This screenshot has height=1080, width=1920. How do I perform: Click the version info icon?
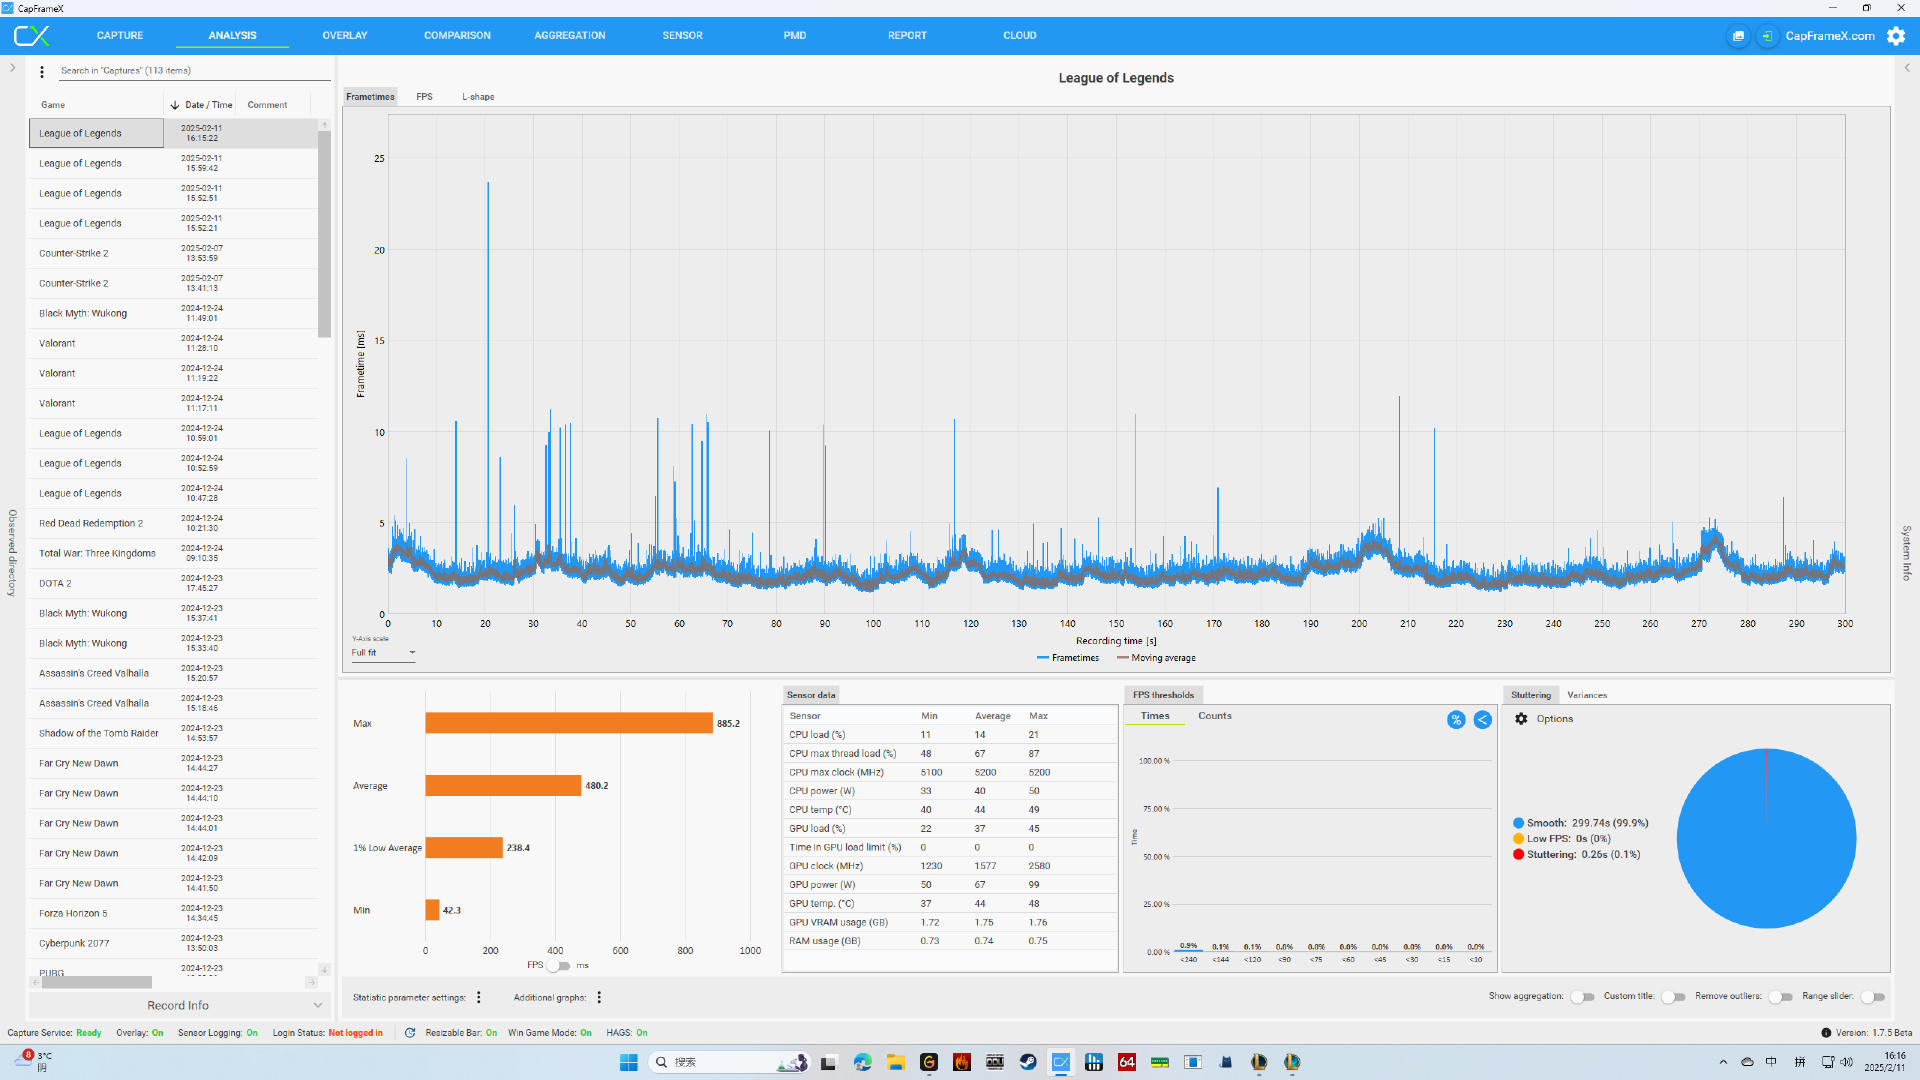click(x=1826, y=1033)
